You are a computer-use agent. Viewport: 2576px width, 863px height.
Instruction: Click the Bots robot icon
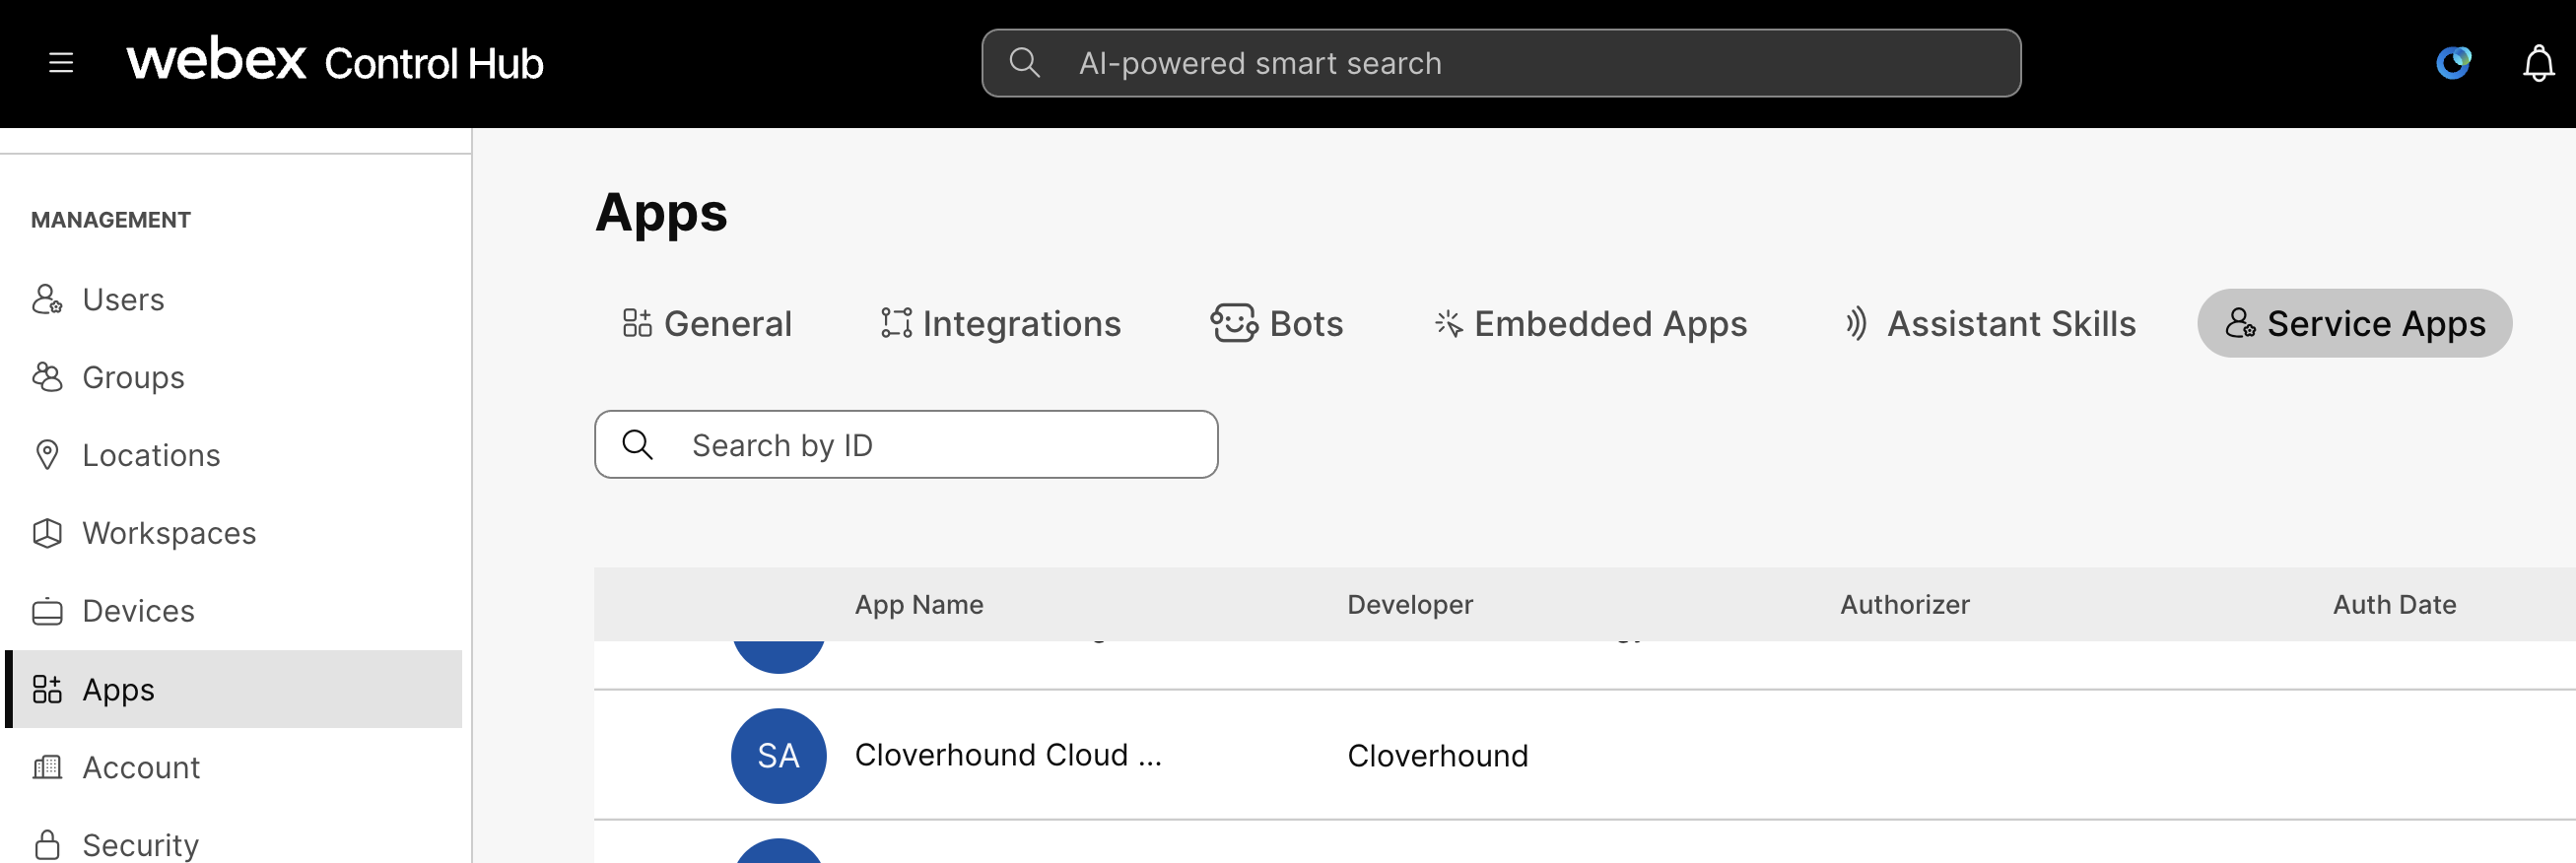(x=1234, y=323)
